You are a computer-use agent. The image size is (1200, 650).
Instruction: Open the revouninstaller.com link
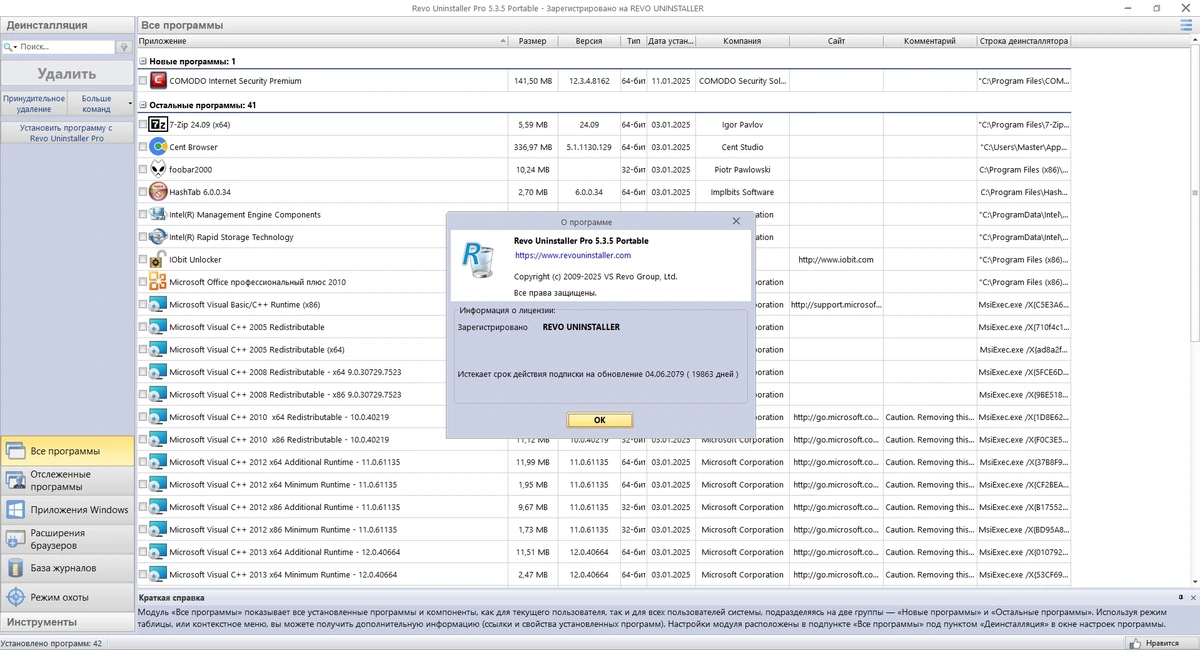[x=573, y=256]
